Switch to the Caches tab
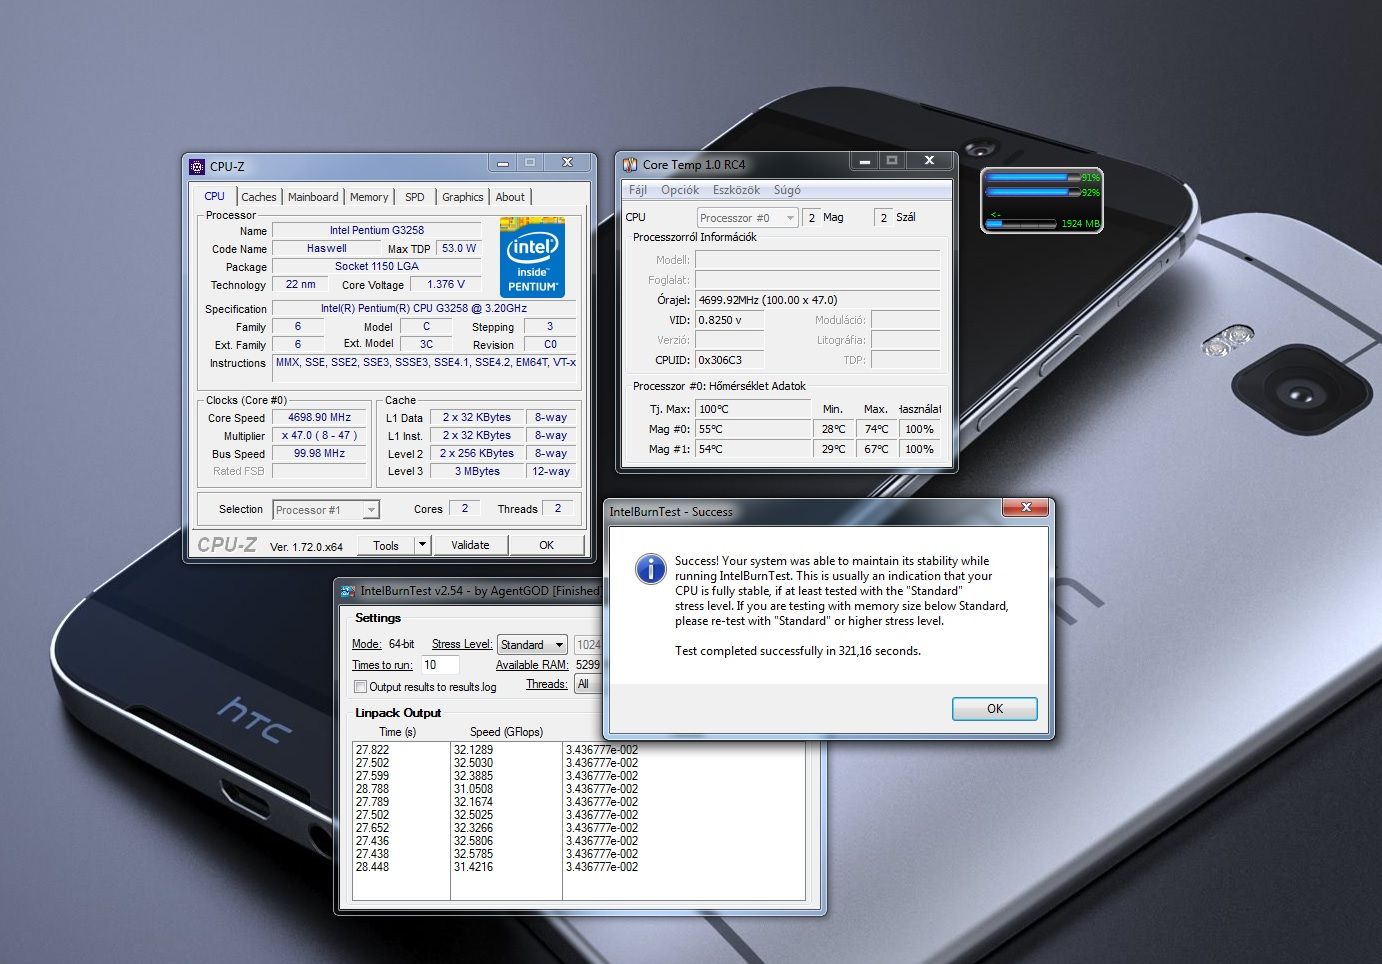 259,197
